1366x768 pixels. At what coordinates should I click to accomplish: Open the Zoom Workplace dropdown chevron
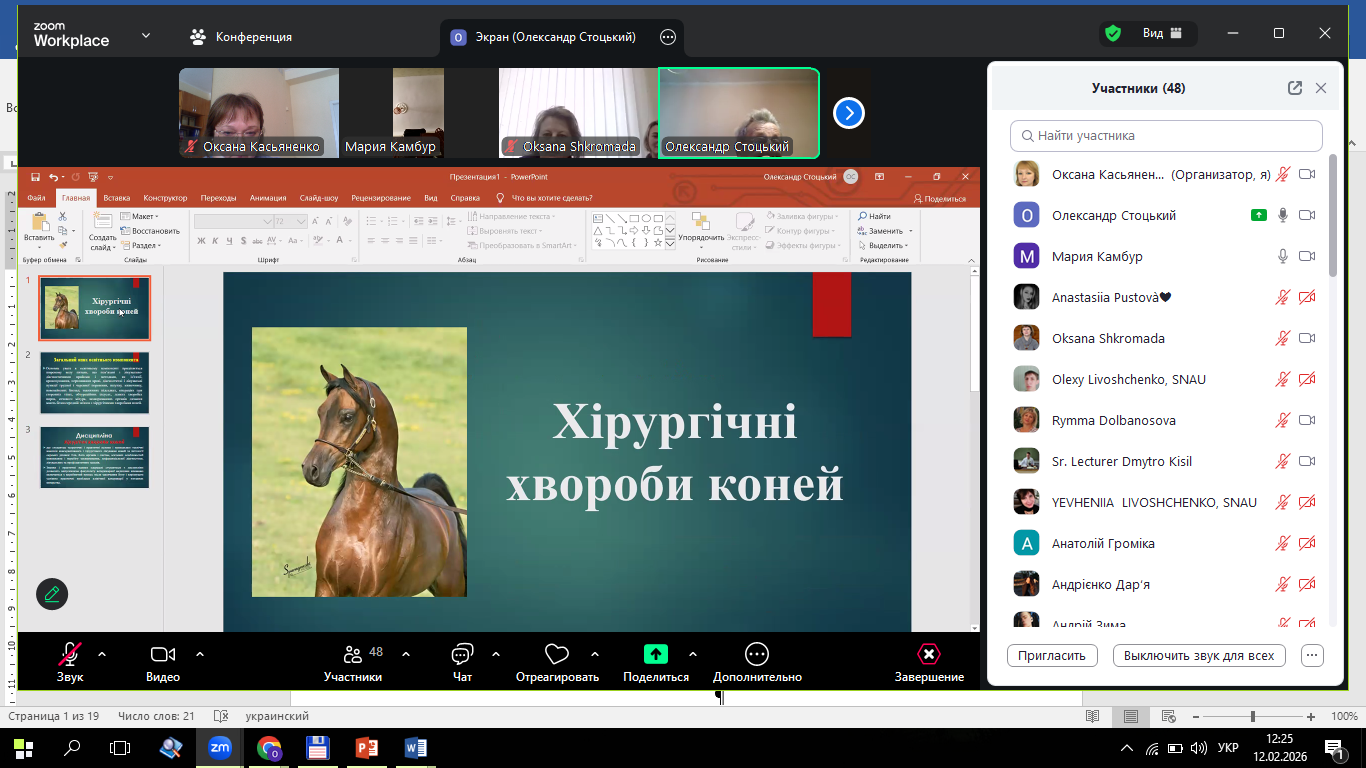click(x=146, y=35)
